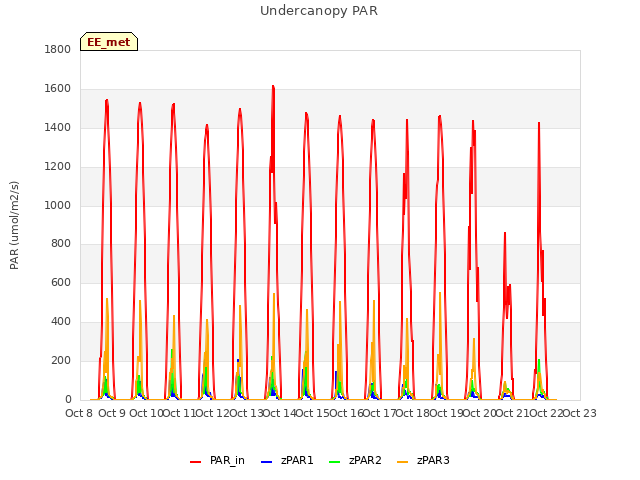Click the red PAR_in legend swatch
The image size is (640, 480).
[x=196, y=462]
